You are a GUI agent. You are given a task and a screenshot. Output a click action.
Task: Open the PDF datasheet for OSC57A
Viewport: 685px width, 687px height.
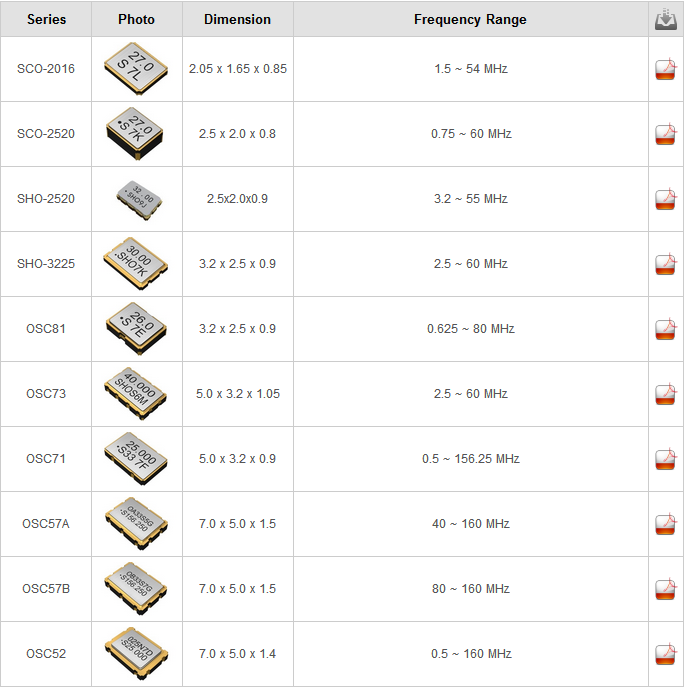(x=665, y=524)
